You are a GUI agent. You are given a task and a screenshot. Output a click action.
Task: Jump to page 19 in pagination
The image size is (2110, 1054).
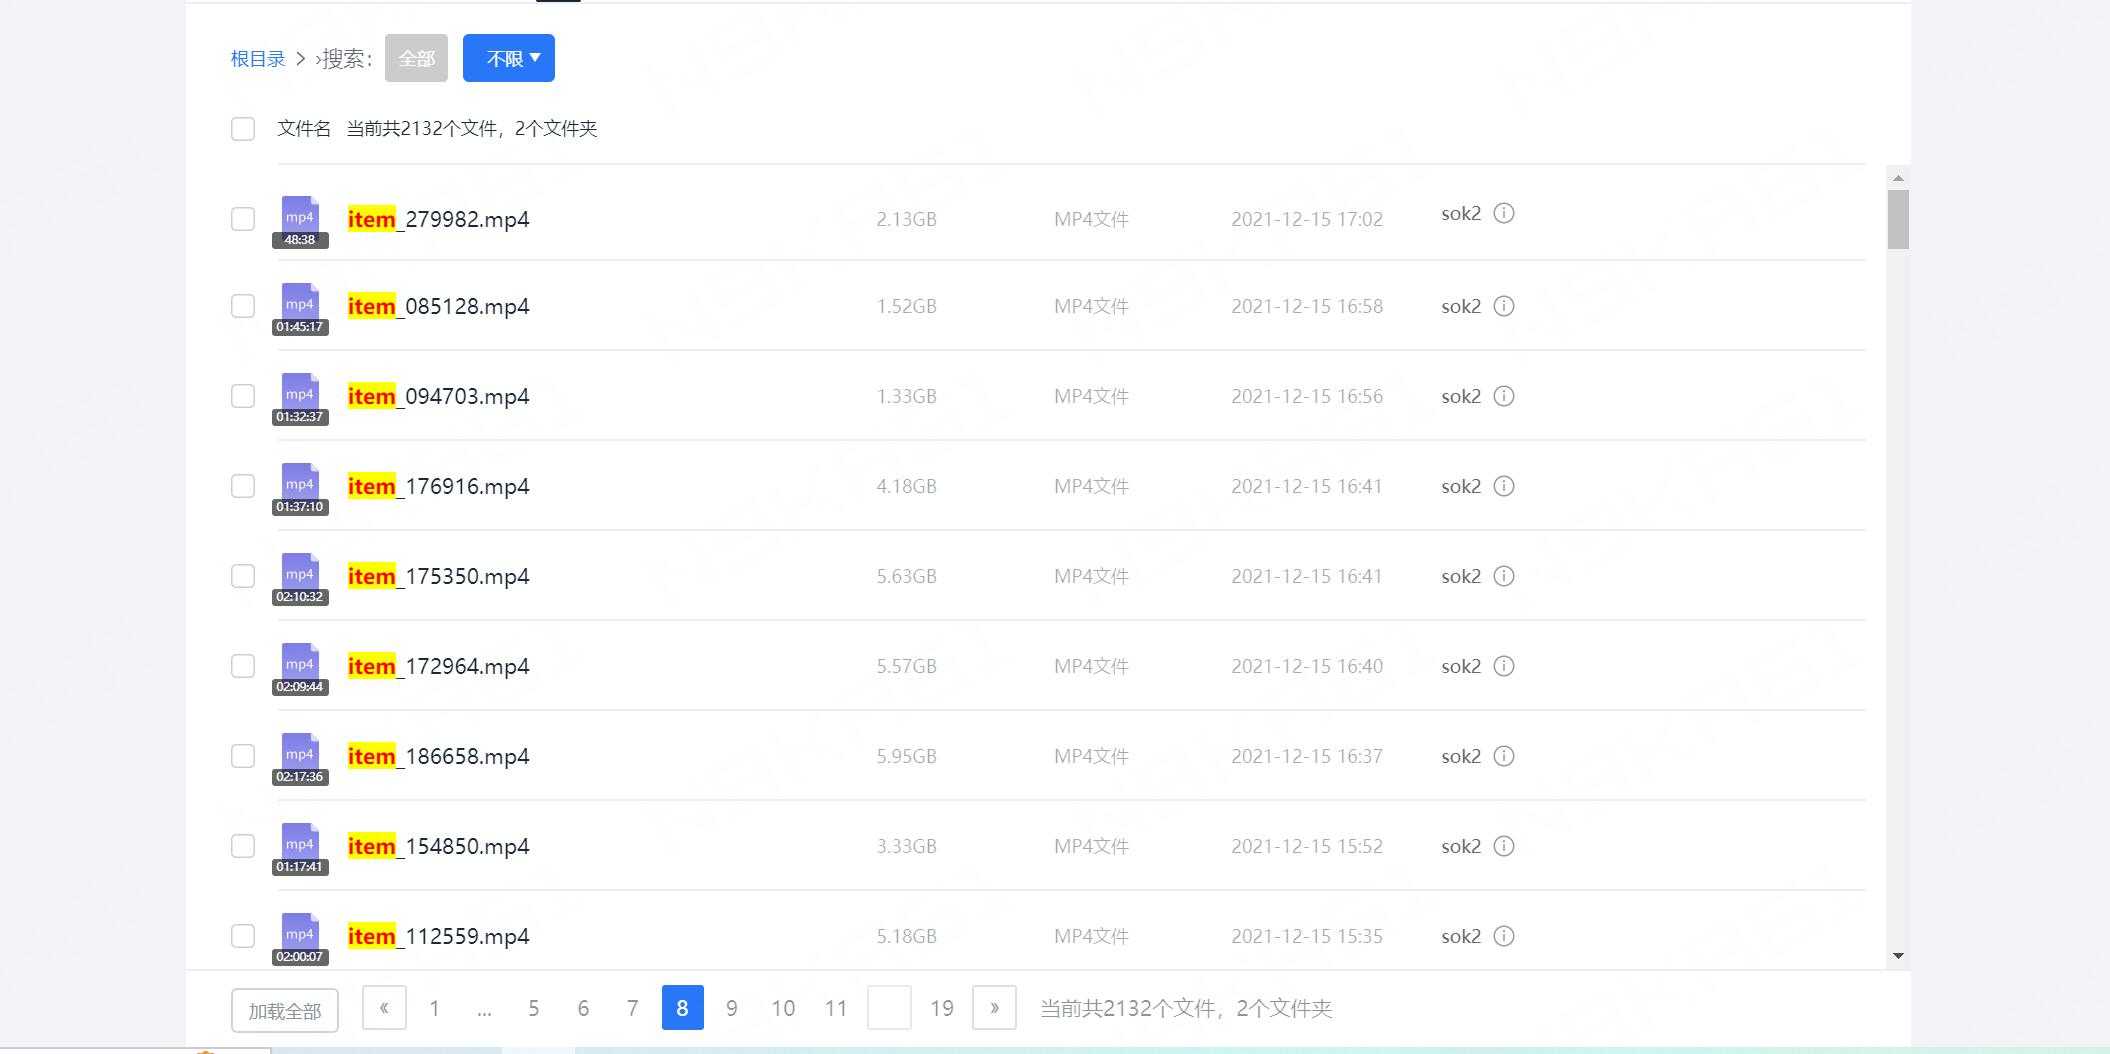941,1008
